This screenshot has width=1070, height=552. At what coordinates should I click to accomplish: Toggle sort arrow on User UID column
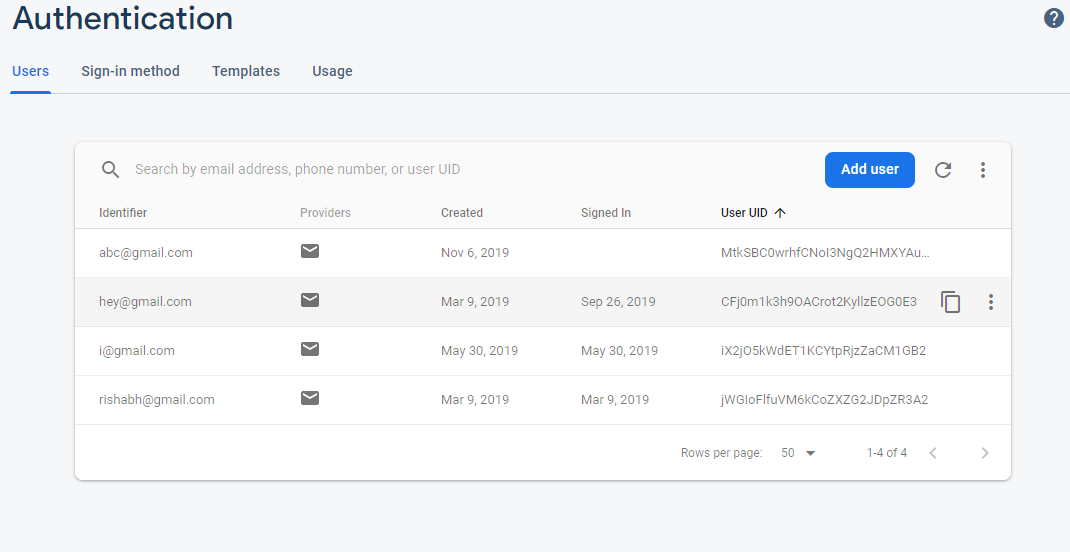(x=781, y=213)
